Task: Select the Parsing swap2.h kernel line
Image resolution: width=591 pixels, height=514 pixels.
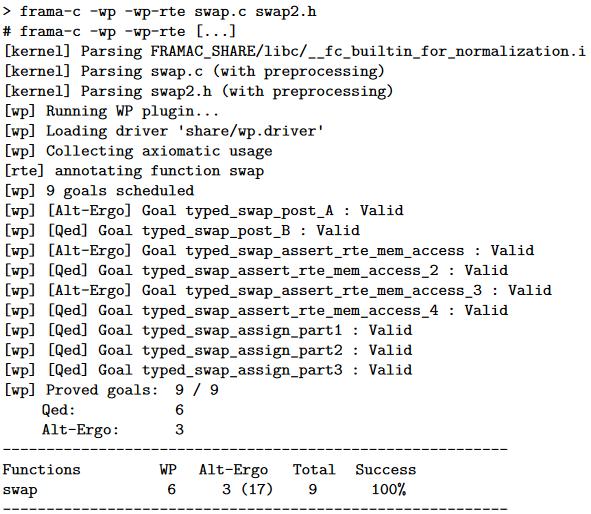Action: 199,91
